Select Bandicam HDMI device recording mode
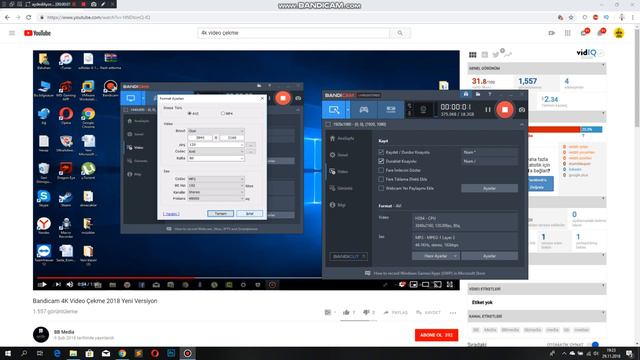Screen dimensions: 640x360 [x=391, y=109]
